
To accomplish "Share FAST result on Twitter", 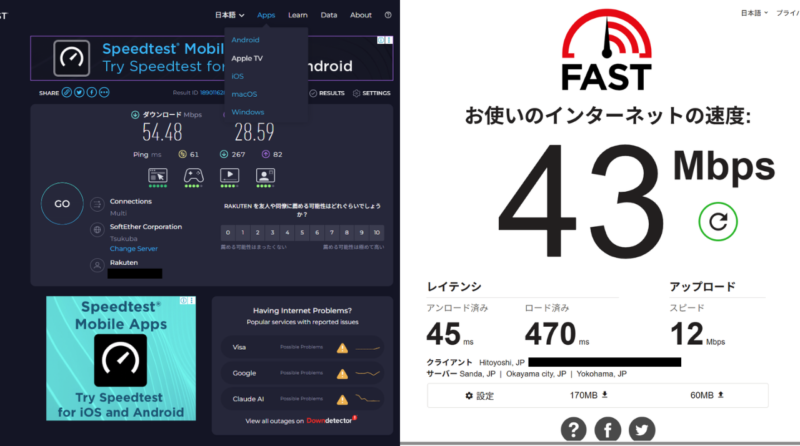I will (x=642, y=430).
